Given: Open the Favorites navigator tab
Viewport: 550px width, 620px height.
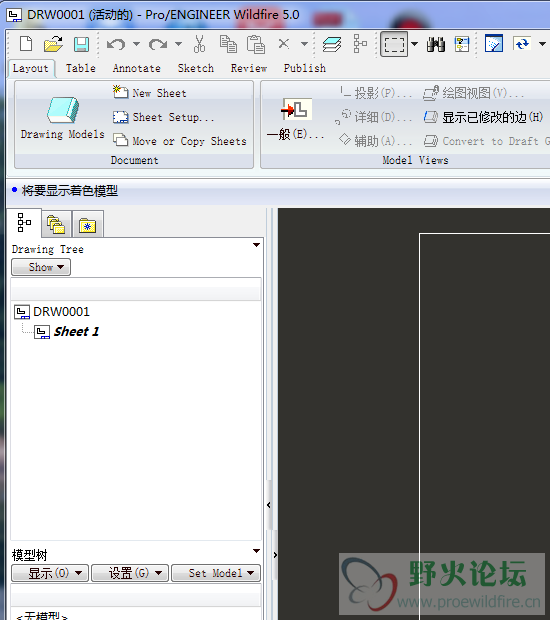Looking at the screenshot, I should pos(87,224).
